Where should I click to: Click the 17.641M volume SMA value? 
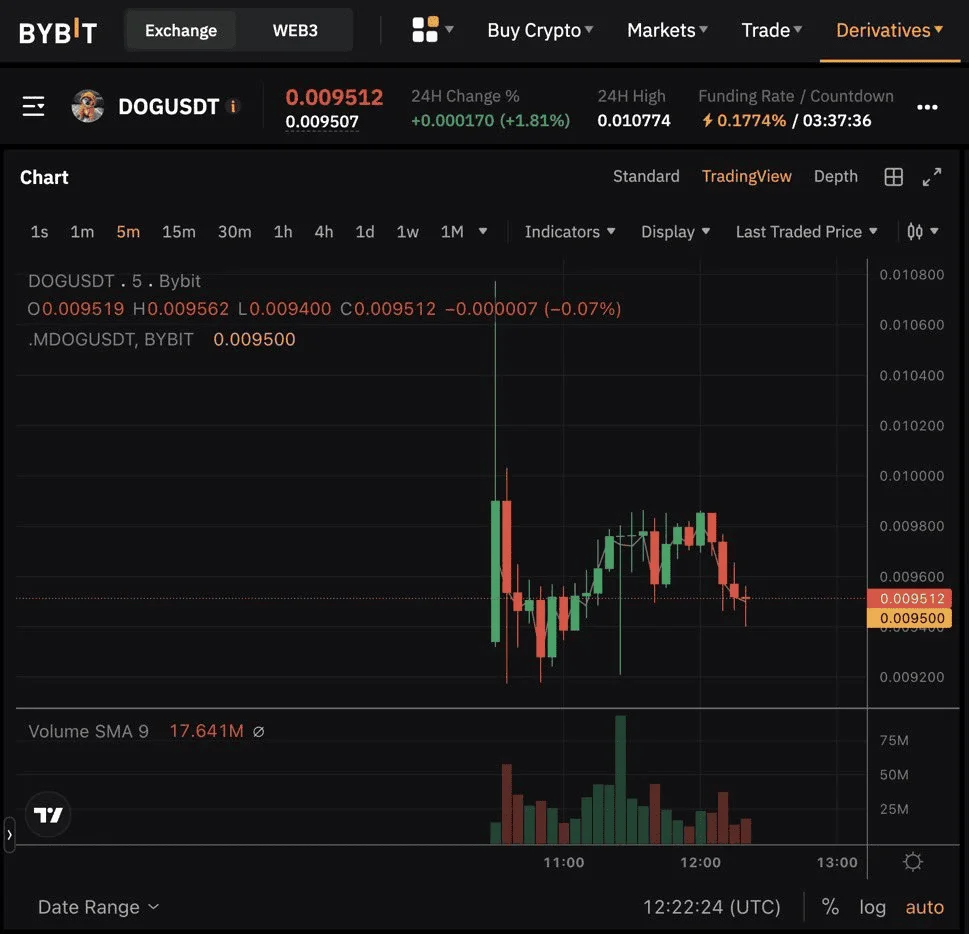206,731
